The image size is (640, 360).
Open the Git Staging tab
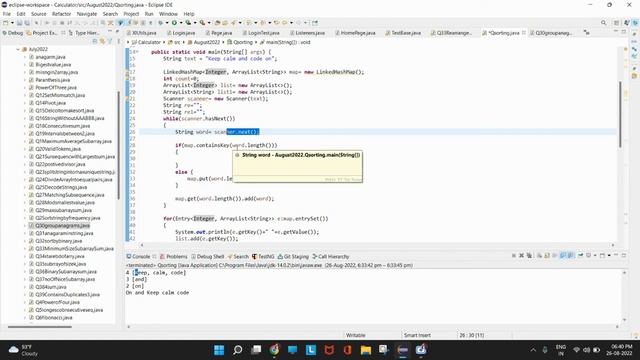[x=293, y=256]
